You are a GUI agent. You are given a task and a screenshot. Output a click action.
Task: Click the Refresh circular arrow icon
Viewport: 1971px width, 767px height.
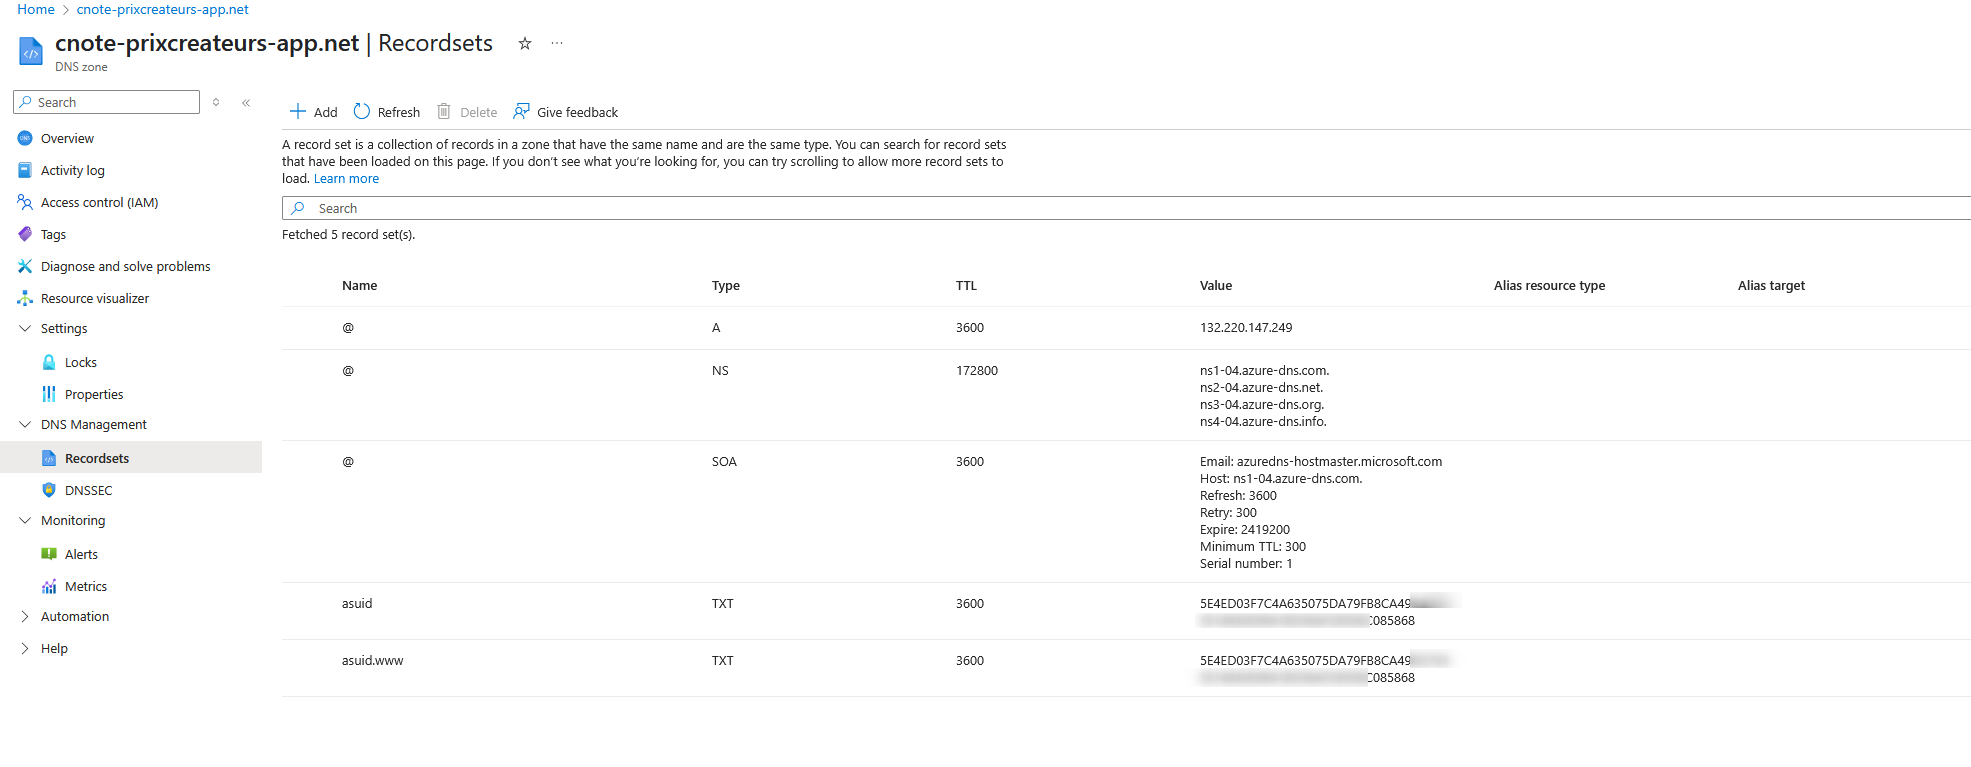coord(362,111)
